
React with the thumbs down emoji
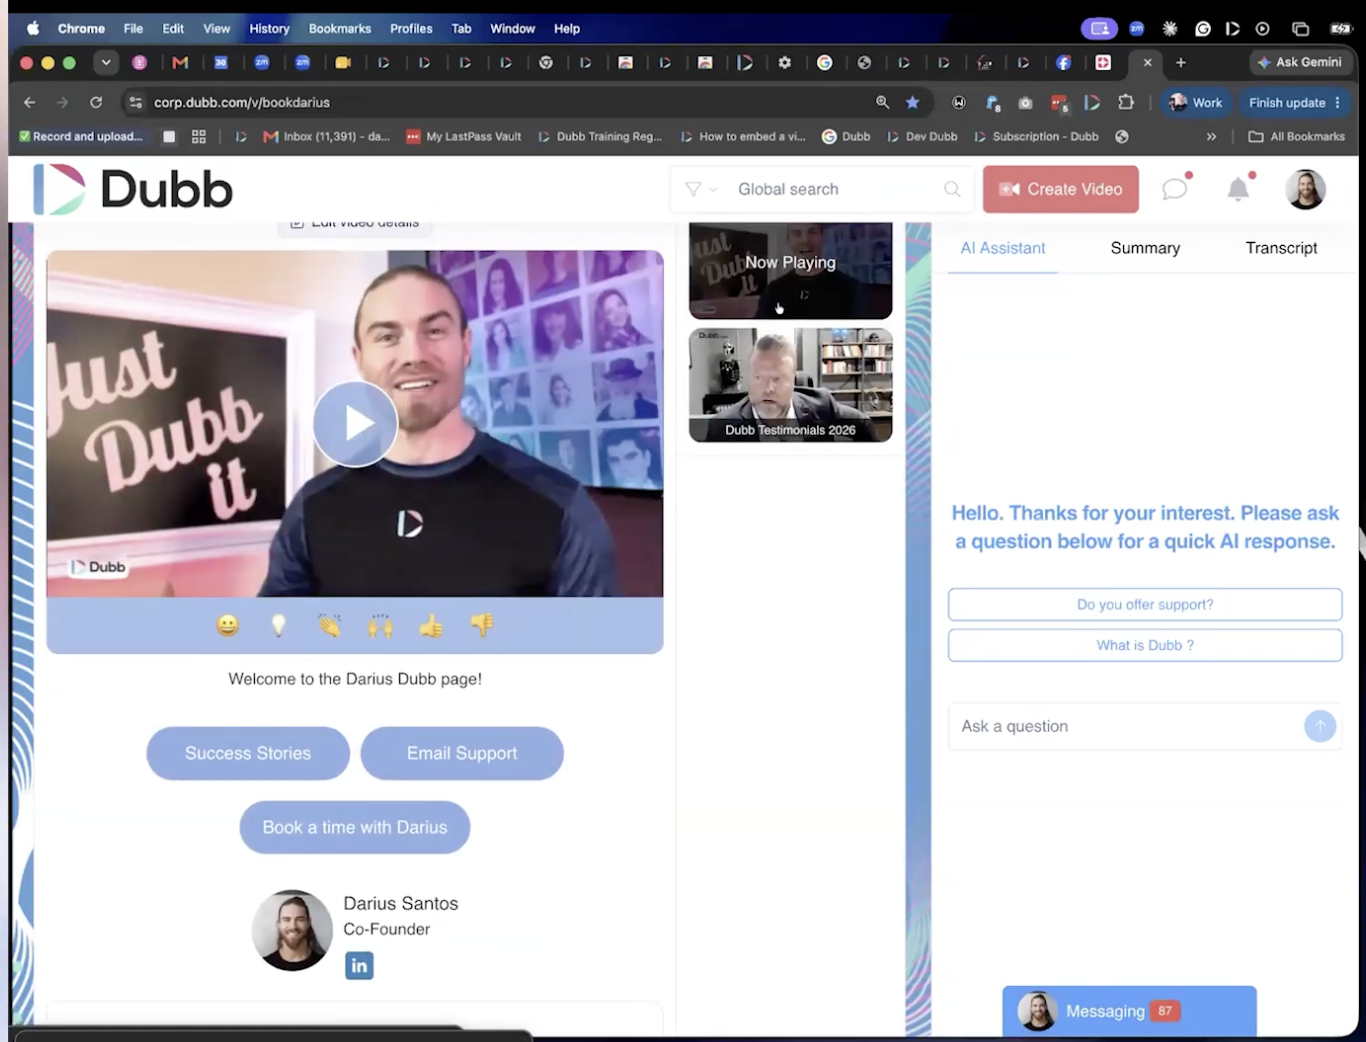point(482,626)
